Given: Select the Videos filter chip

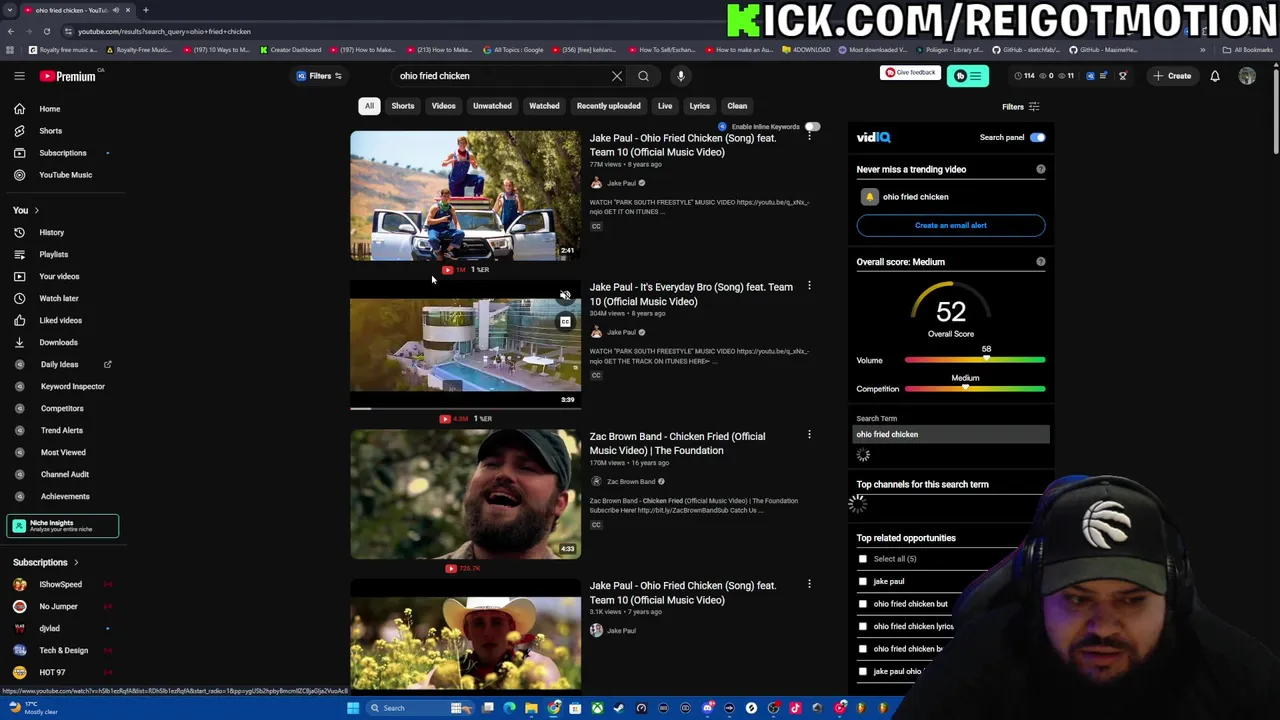Looking at the screenshot, I should (x=443, y=106).
